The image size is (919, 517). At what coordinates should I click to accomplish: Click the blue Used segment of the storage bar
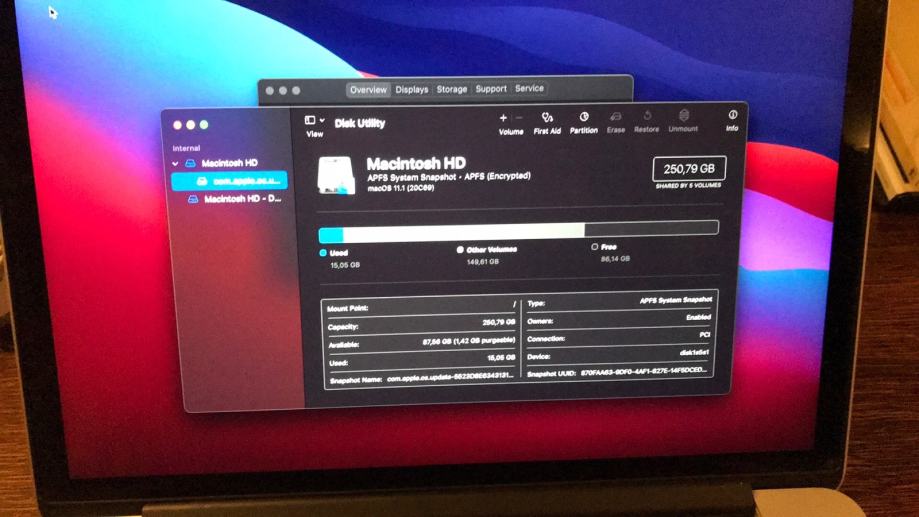click(x=331, y=235)
